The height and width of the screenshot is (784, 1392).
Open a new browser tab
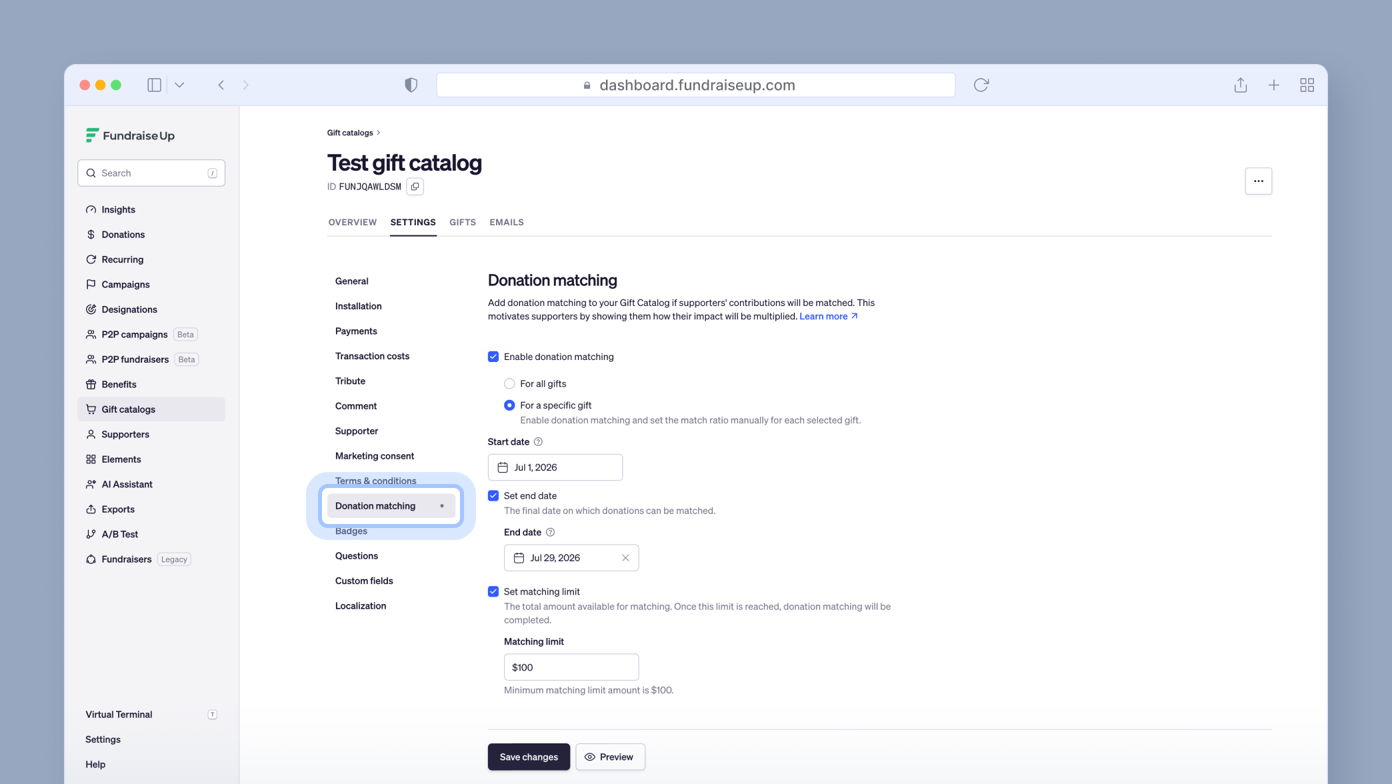(x=1273, y=85)
